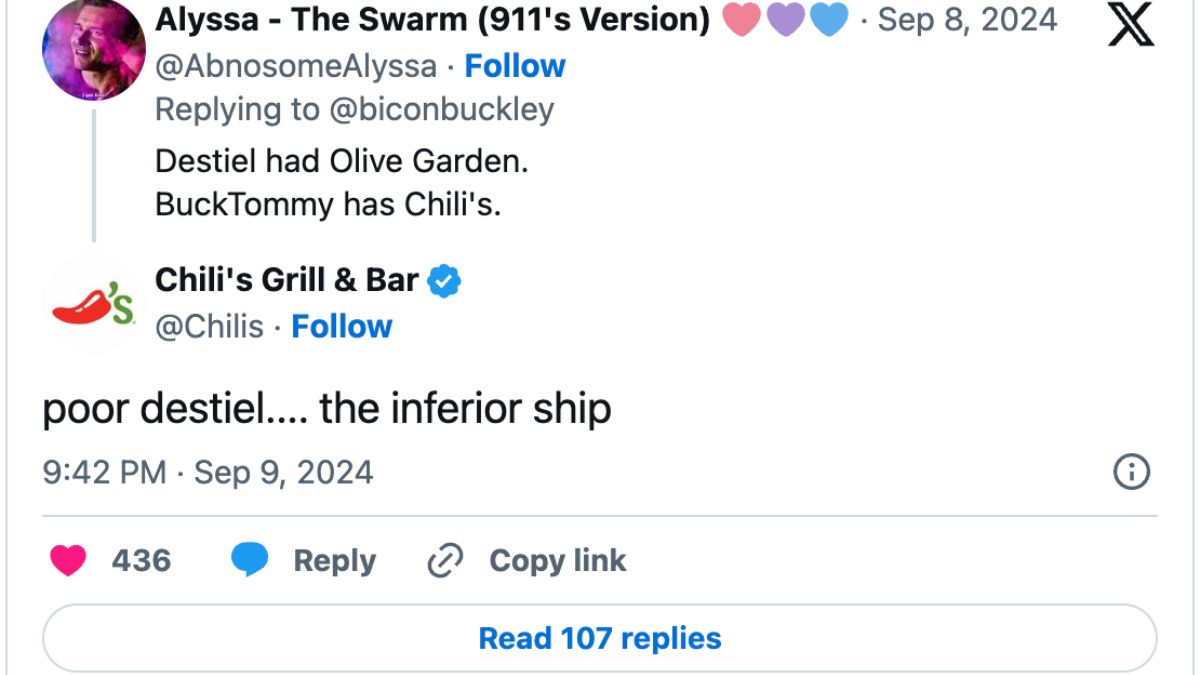
Task: Click the 436 likes count
Action: tap(141, 561)
